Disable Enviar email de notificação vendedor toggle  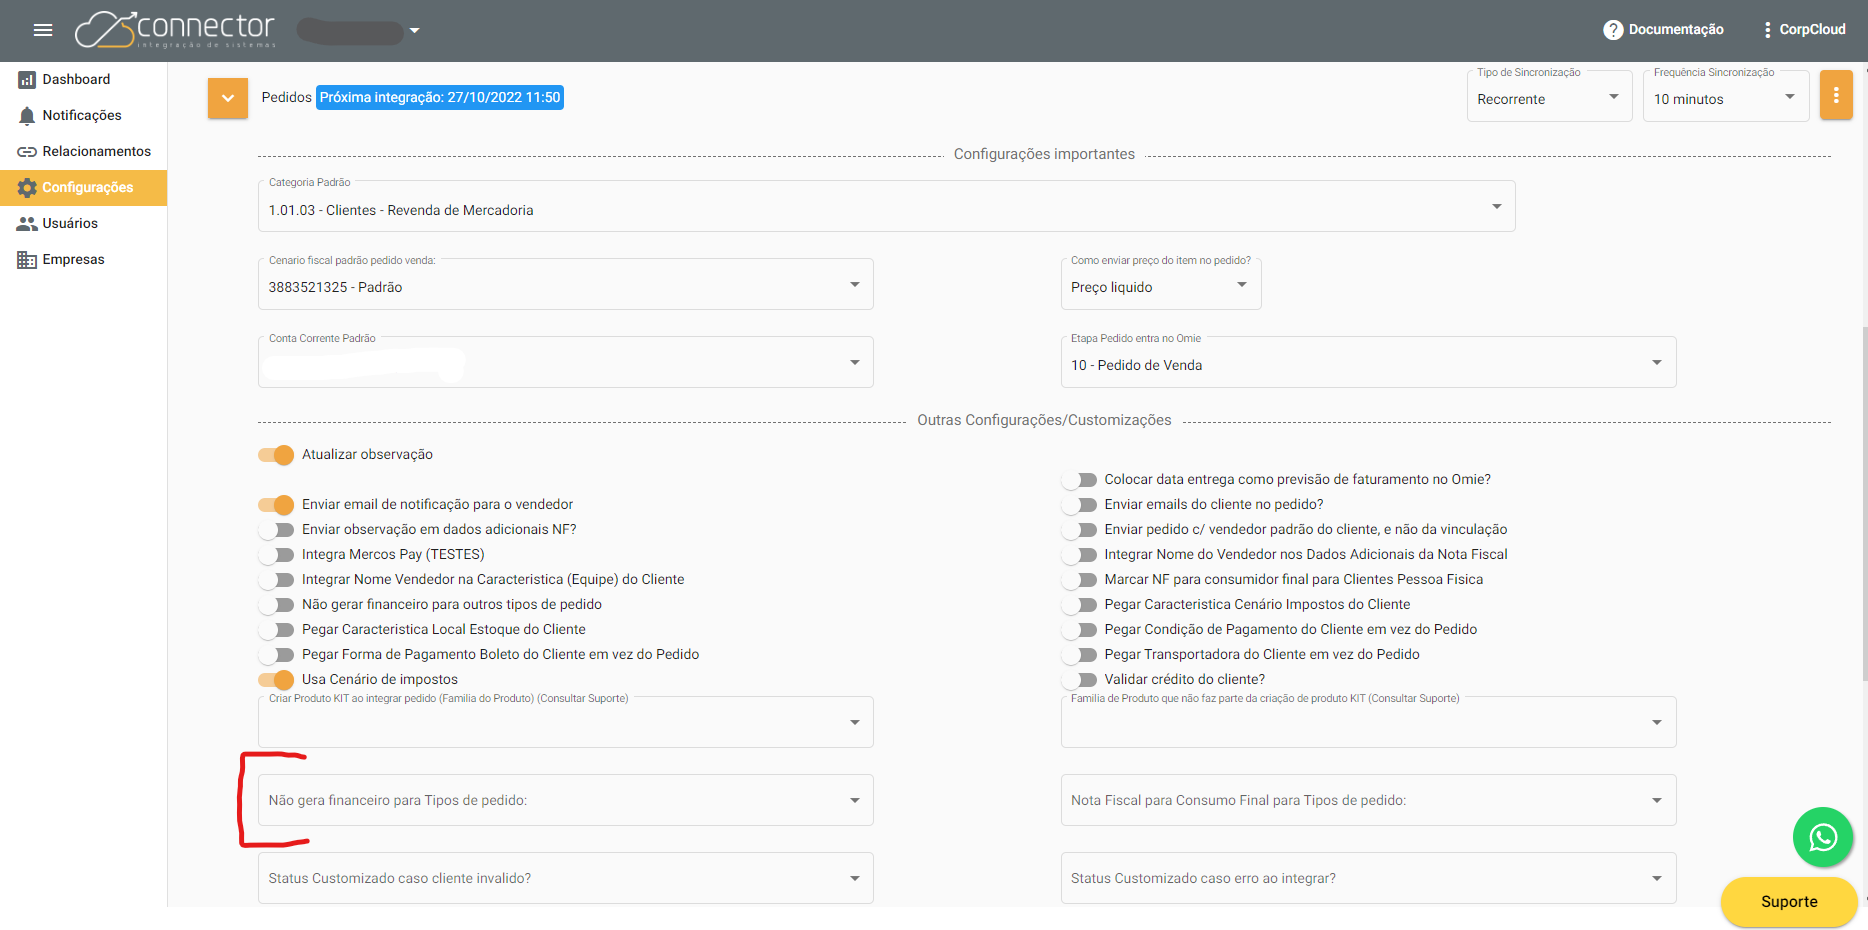tap(276, 505)
